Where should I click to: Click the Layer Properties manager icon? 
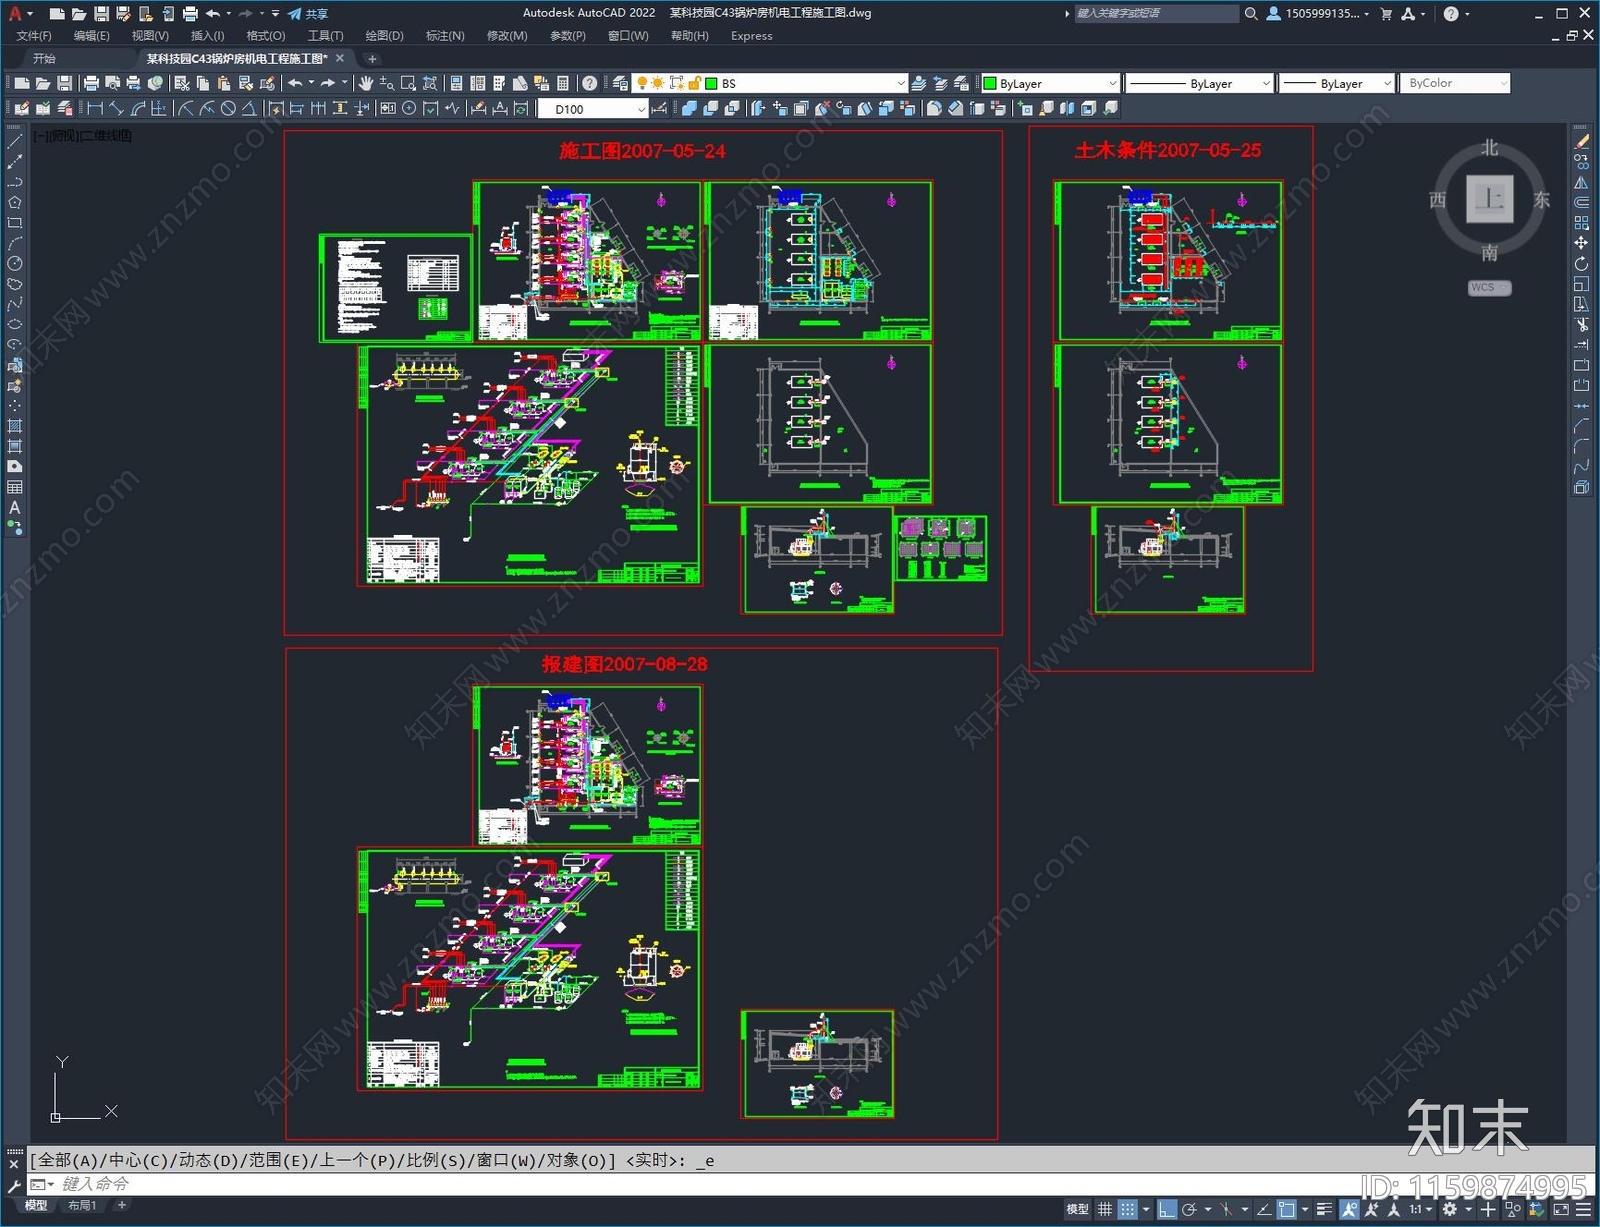[x=620, y=83]
